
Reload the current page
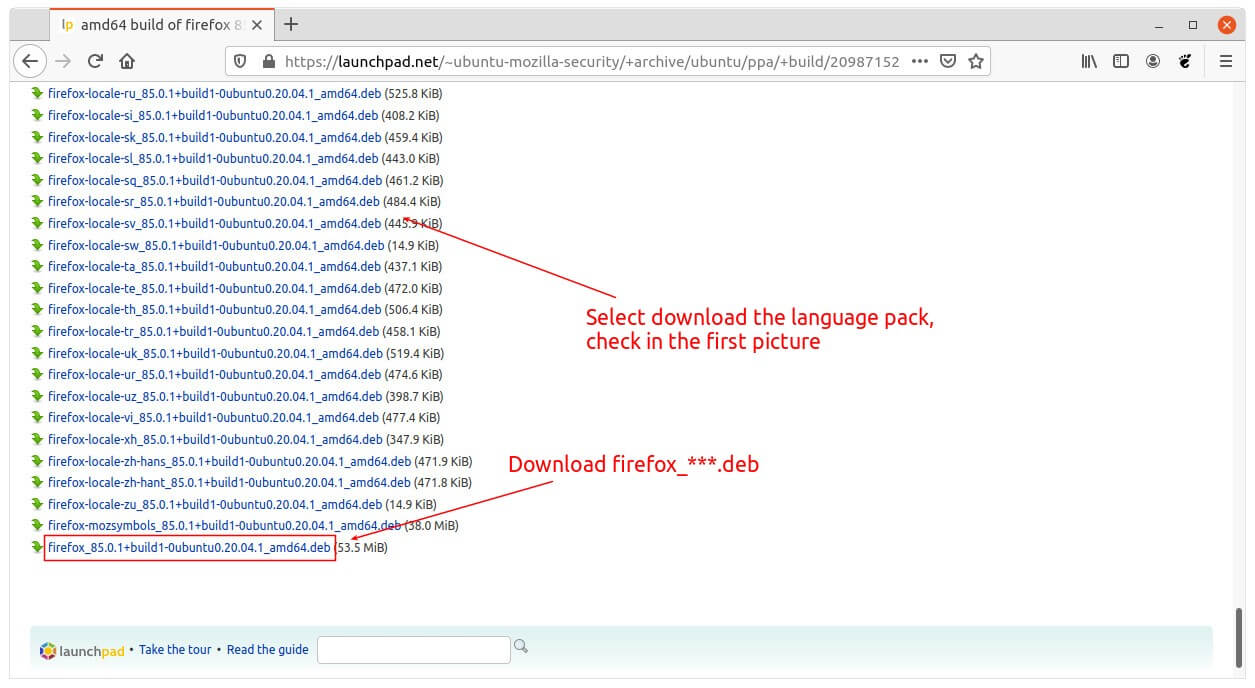point(95,61)
